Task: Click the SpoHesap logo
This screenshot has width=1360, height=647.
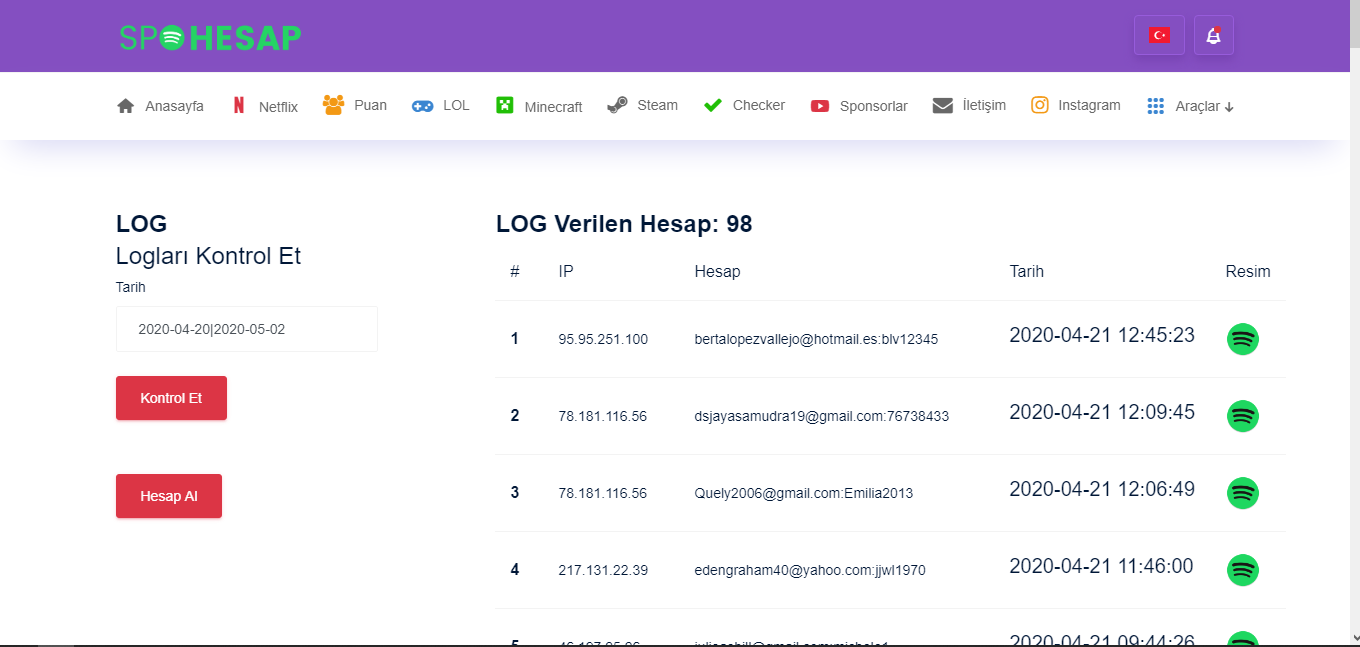Action: tap(210, 37)
